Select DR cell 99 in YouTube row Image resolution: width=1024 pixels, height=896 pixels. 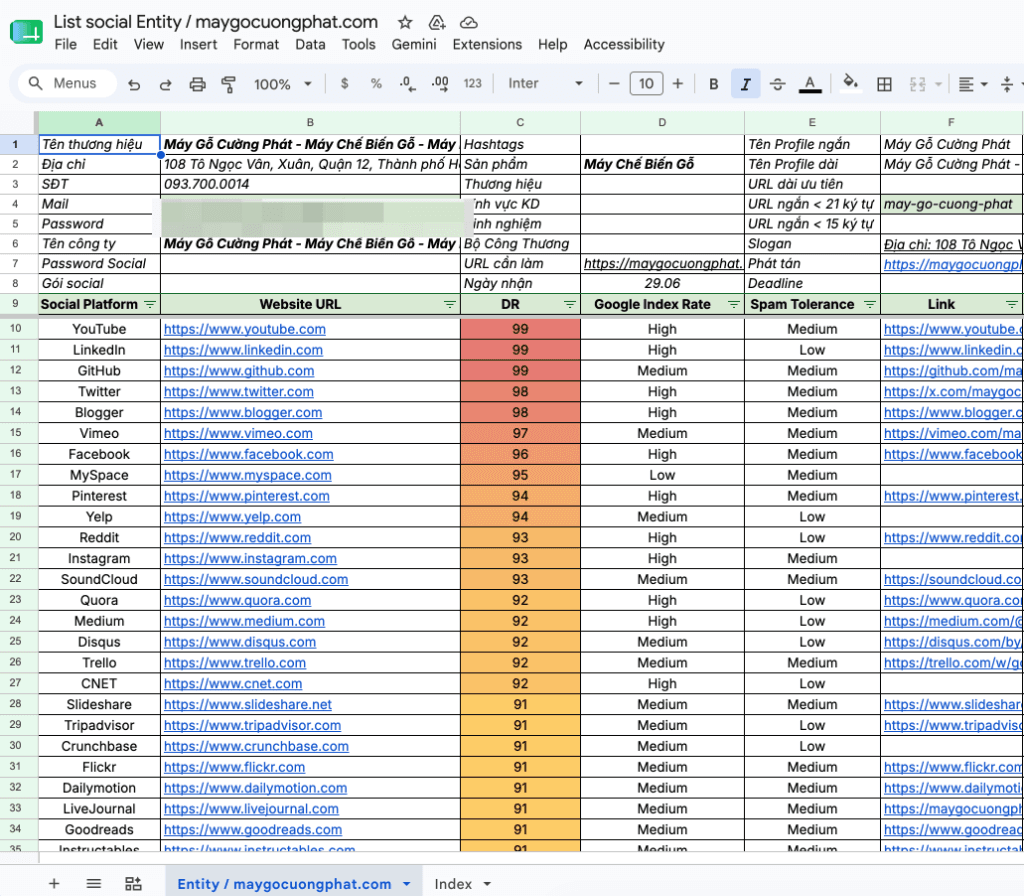pos(520,329)
